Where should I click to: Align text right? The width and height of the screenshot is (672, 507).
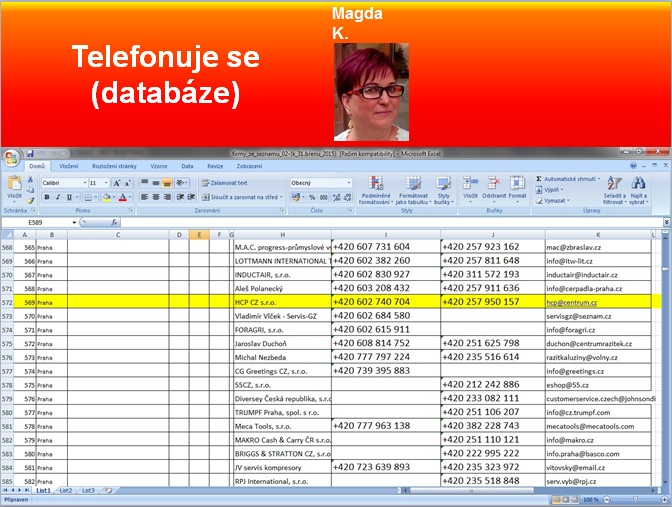pyautogui.click(x=167, y=197)
